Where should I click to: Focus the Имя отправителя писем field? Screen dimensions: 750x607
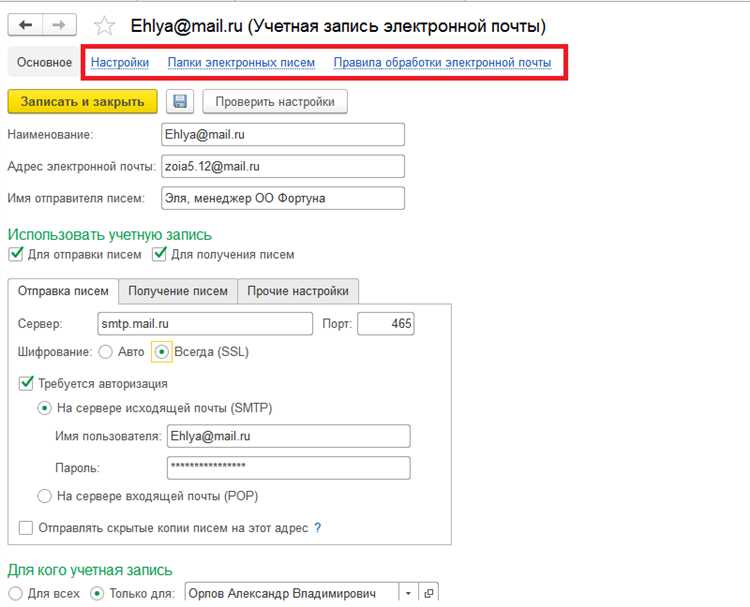(283, 198)
